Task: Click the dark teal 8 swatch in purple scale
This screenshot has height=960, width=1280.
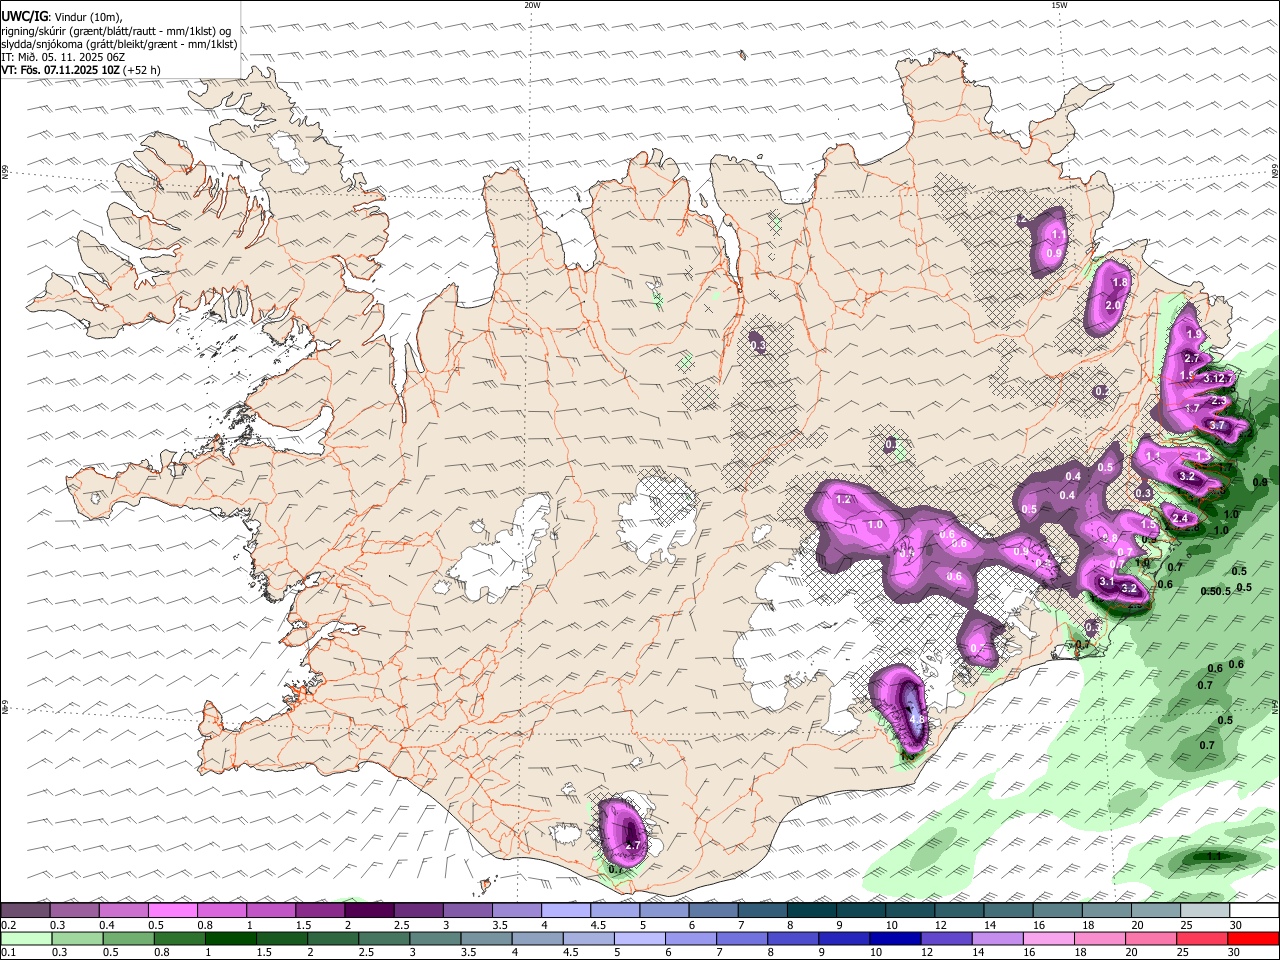Action: click(812, 911)
